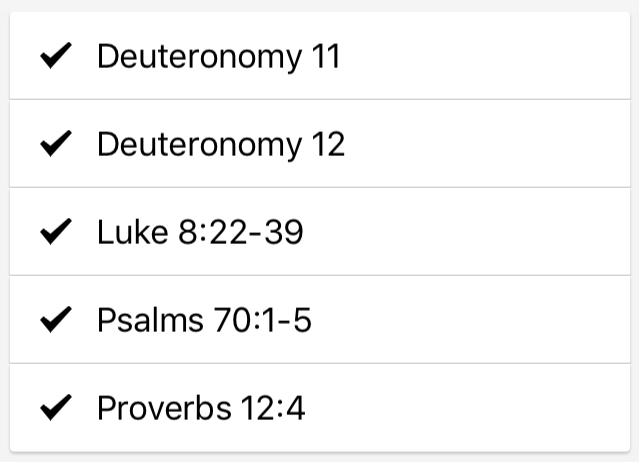
Task: Mark Deuteronomy 12 as not read
Action: pos(55,145)
